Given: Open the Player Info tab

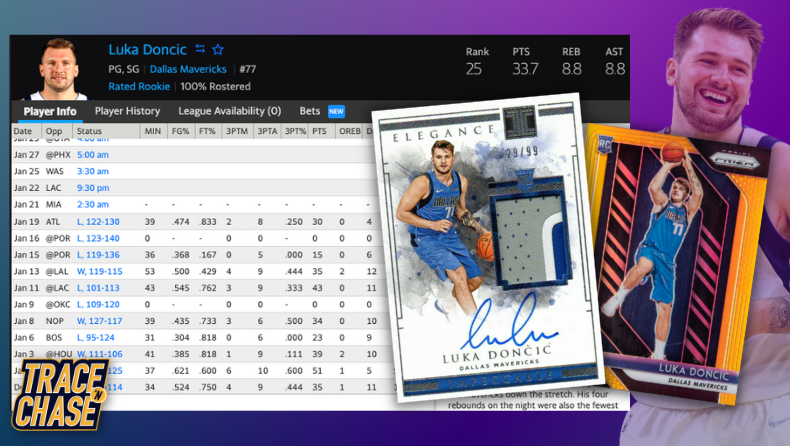Looking at the screenshot, I should click(50, 111).
